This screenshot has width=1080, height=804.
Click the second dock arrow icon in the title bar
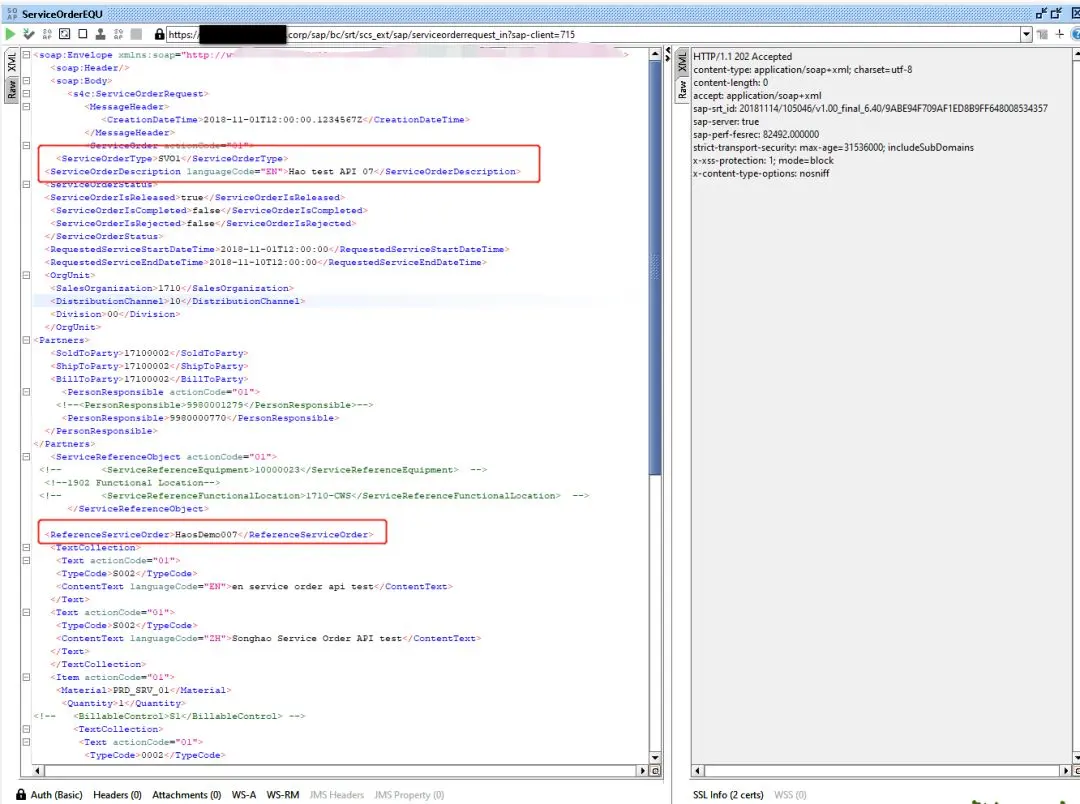coord(1057,13)
